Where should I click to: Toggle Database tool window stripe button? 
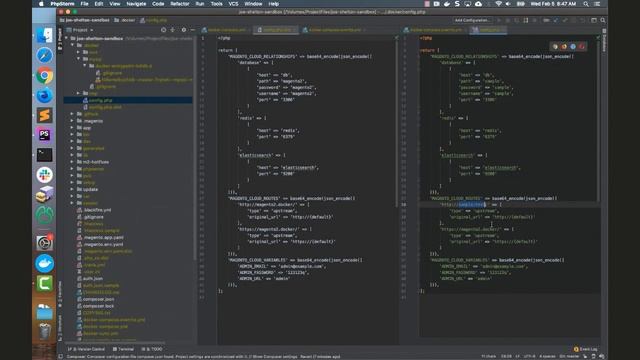604,40
